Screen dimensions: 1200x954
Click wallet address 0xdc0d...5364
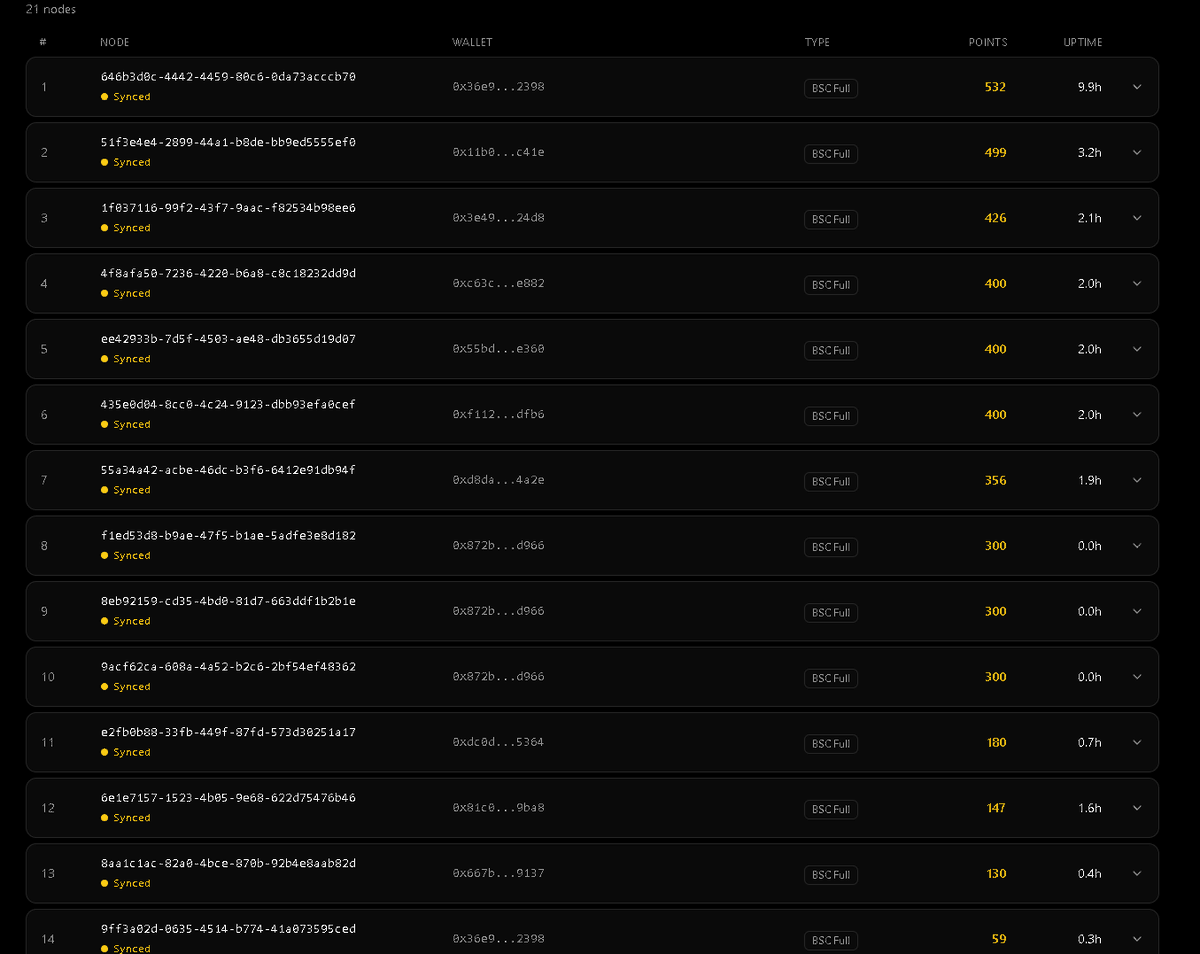point(498,742)
